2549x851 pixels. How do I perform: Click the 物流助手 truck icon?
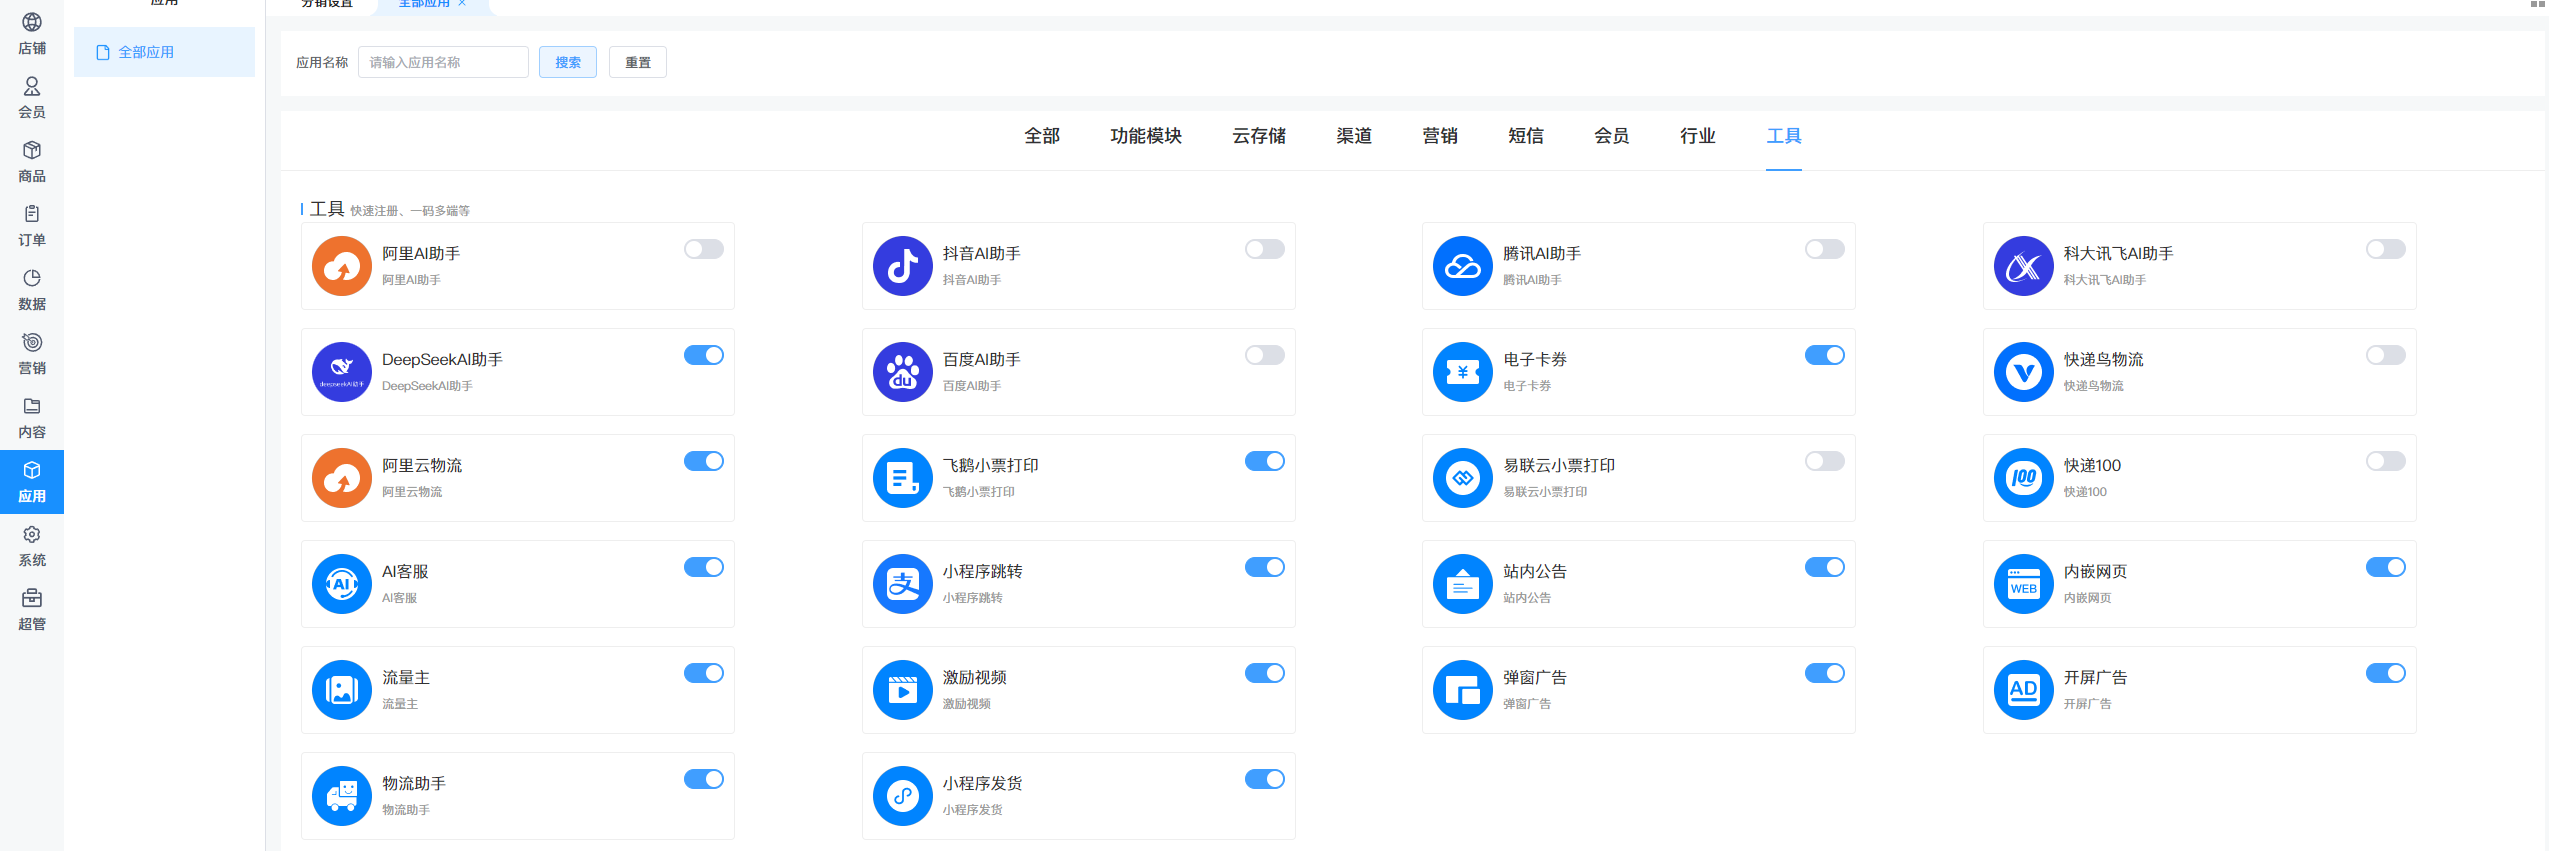[x=342, y=796]
